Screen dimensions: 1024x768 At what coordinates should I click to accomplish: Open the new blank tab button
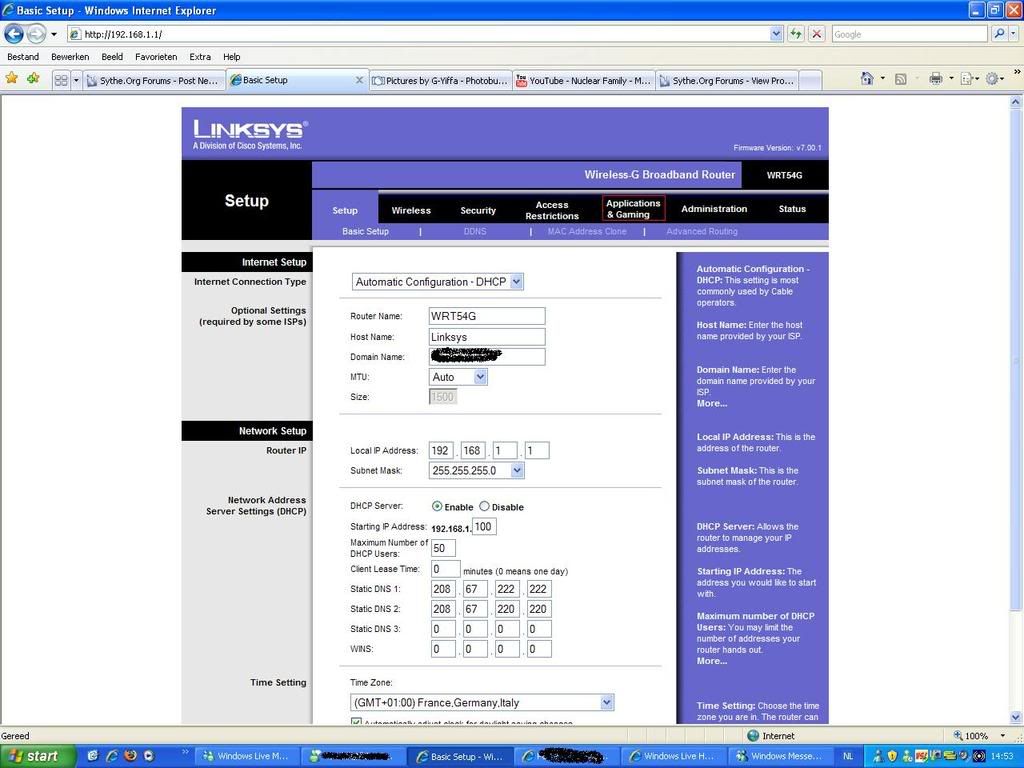click(x=810, y=80)
